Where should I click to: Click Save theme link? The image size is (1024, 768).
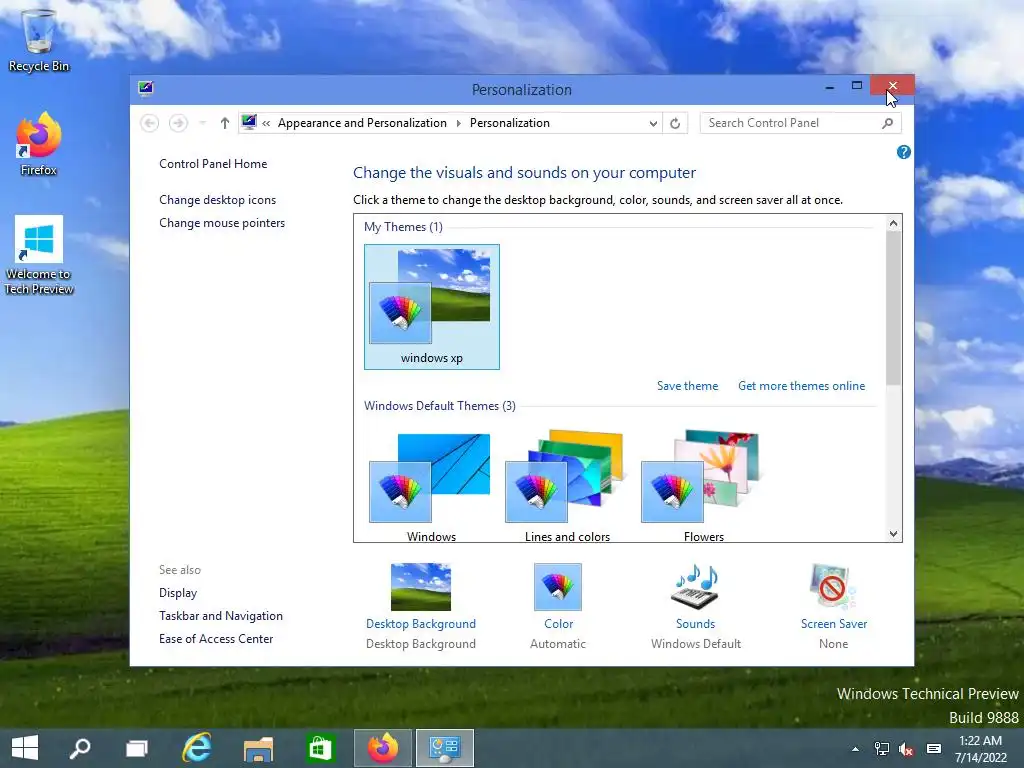click(x=687, y=386)
